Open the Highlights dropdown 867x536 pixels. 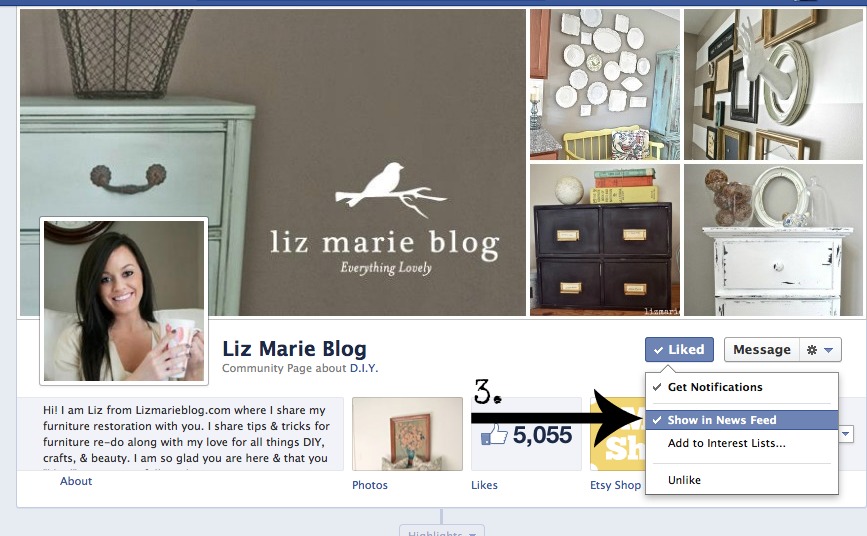(442, 532)
